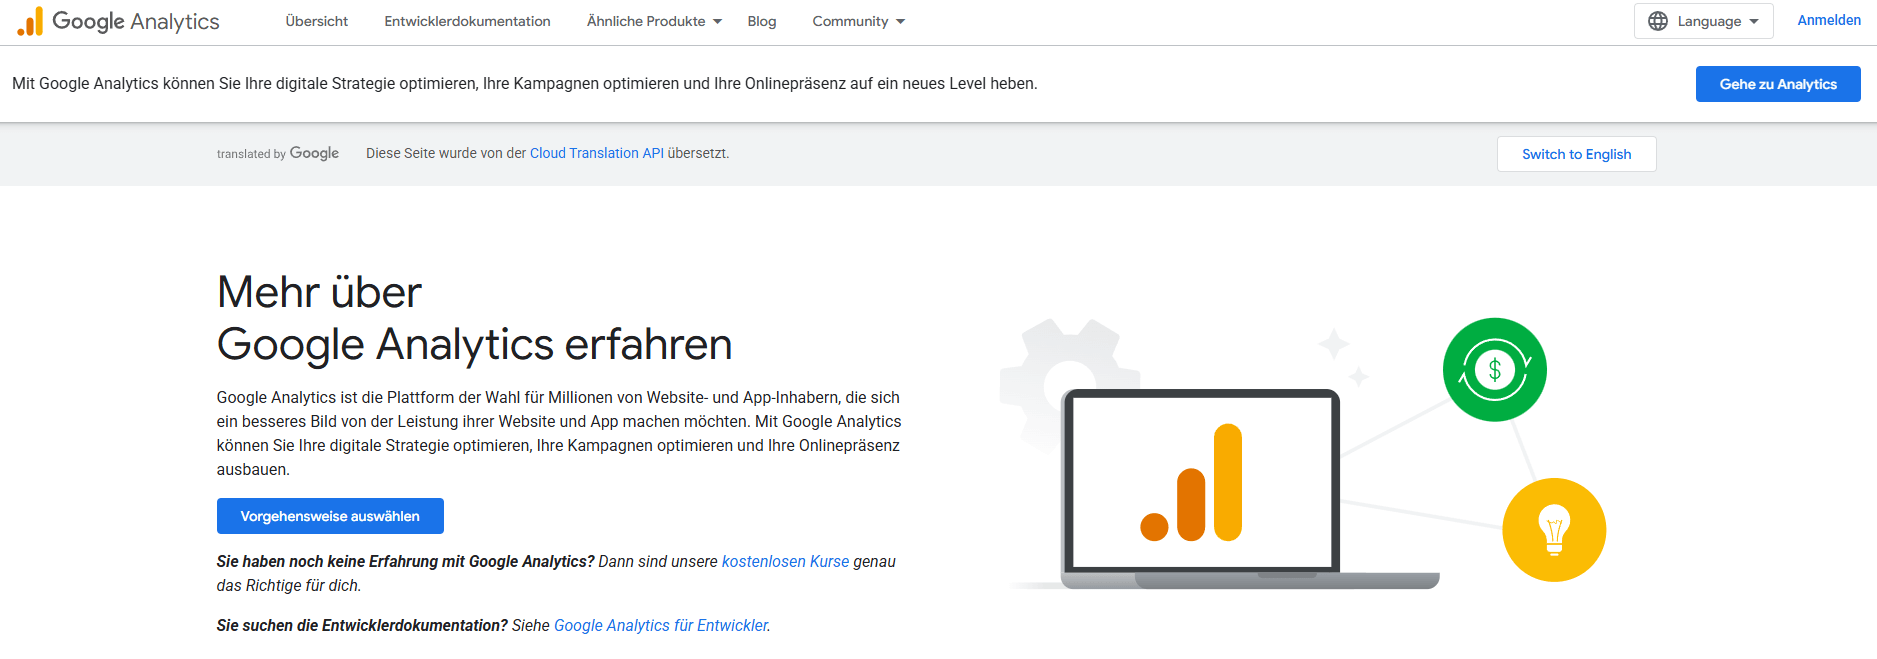Expand the Ähnliche Produkte dropdown menu
Viewport: 1877px width, 659px height.
(x=654, y=21)
